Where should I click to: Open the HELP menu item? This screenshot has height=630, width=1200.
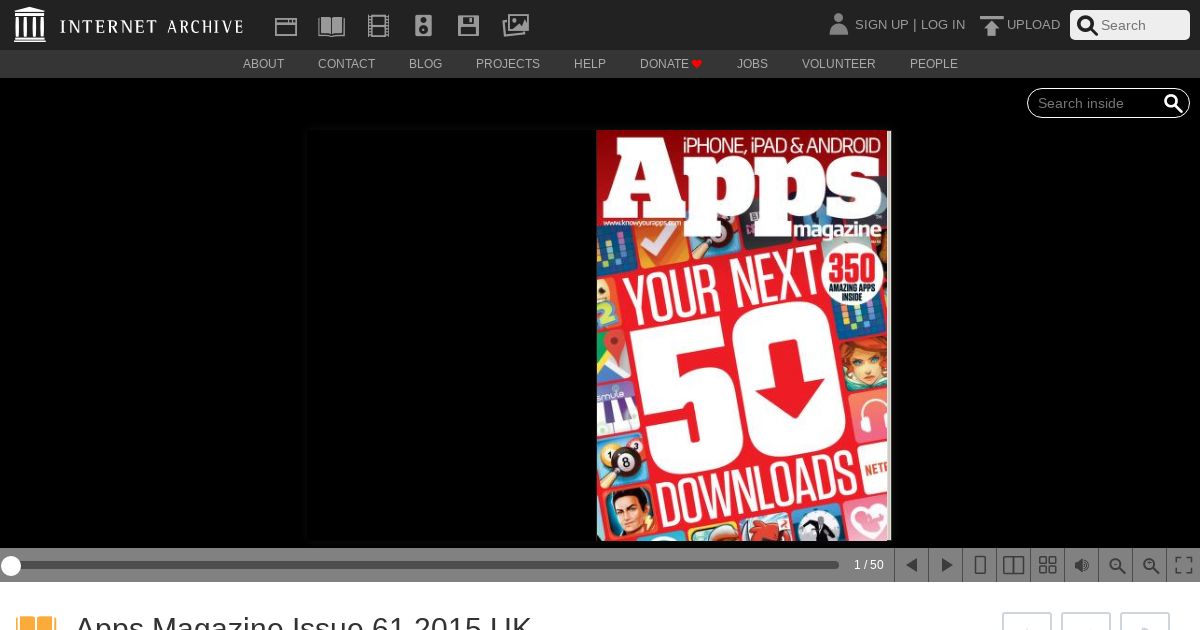(590, 64)
